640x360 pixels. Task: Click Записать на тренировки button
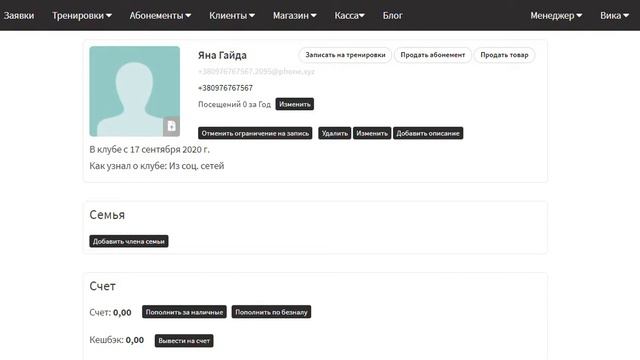click(345, 55)
